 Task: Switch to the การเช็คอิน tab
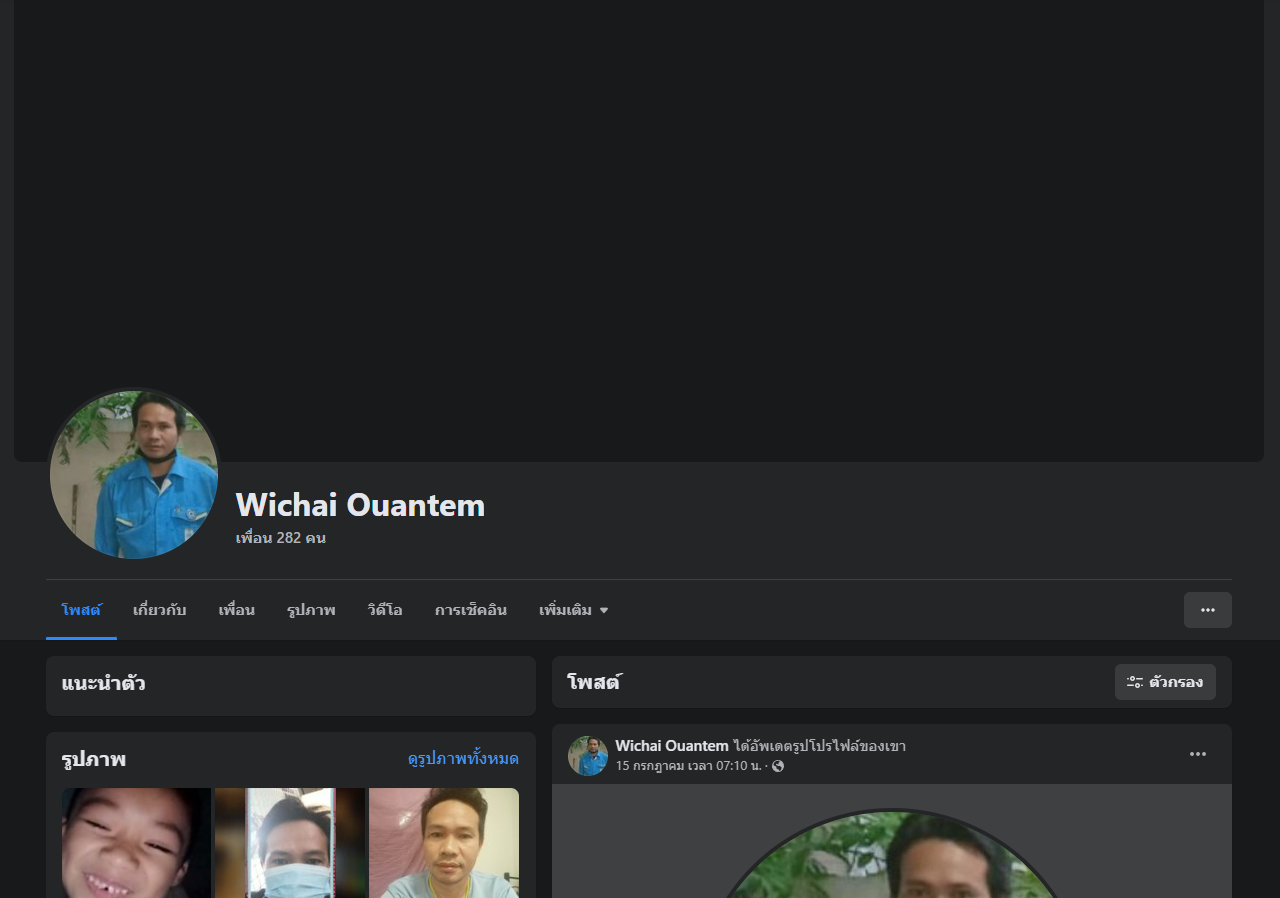tap(471, 610)
